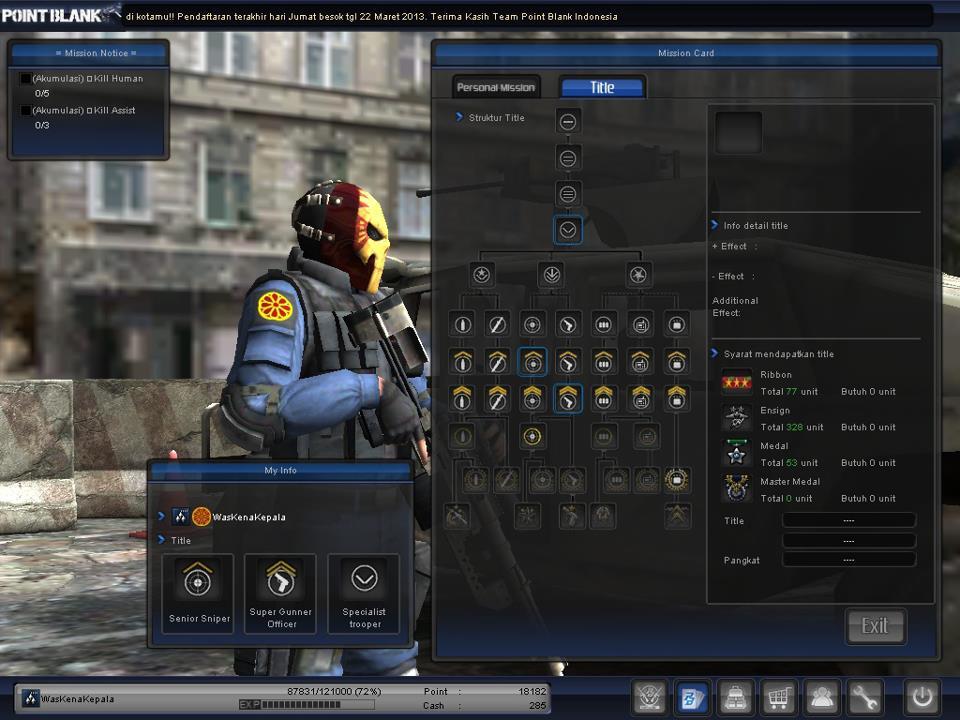Image resolution: width=960 pixels, height=720 pixels.
Task: Select the star badge branch title icon
Action: pos(482,275)
